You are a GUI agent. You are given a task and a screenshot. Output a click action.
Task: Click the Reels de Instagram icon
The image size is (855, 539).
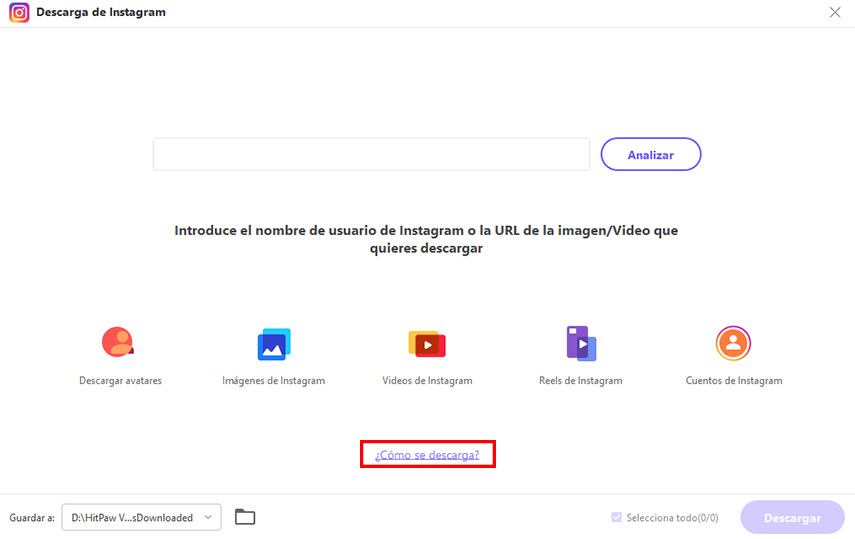pyautogui.click(x=581, y=344)
